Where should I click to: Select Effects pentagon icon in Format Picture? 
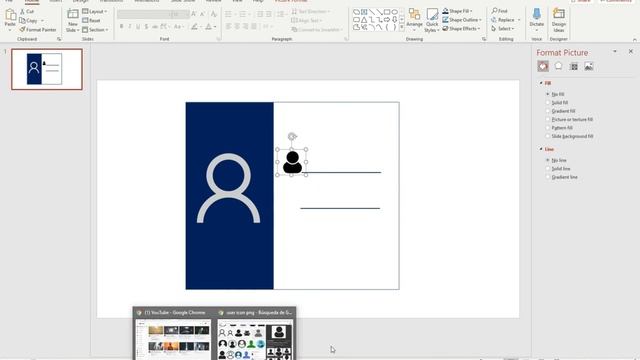(558, 66)
